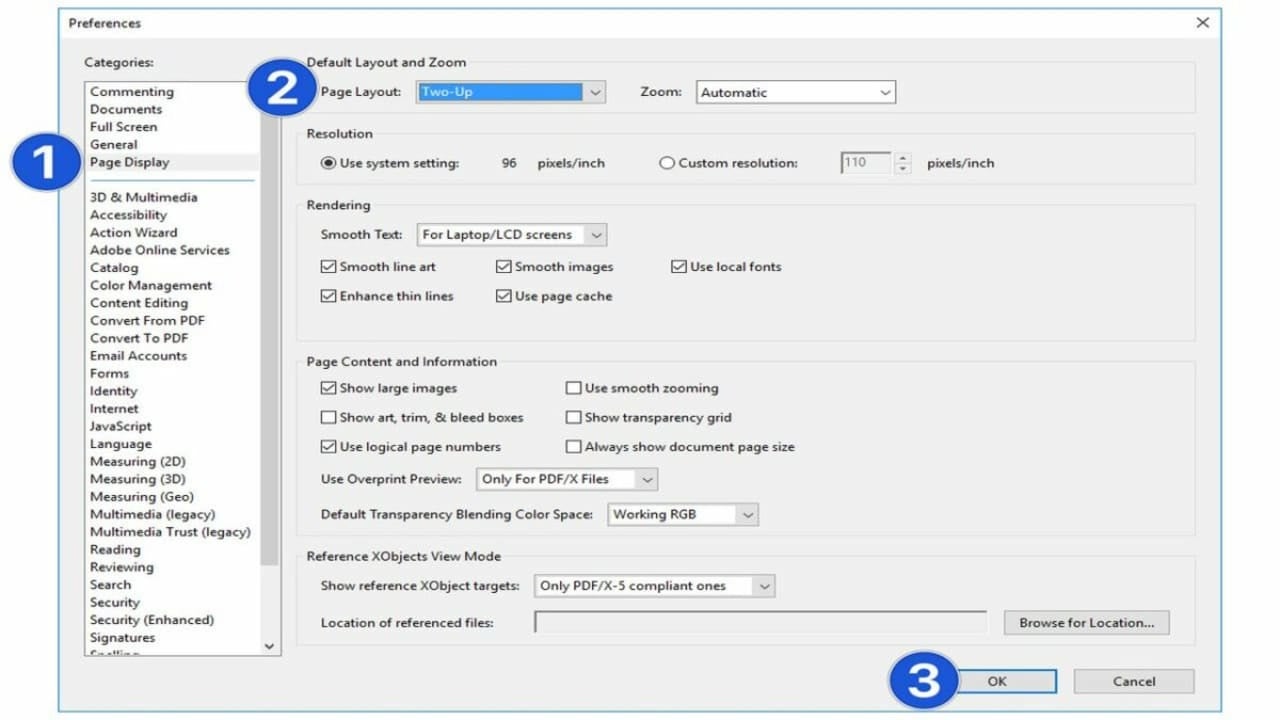Enable Always show document page size

pyautogui.click(x=574, y=447)
